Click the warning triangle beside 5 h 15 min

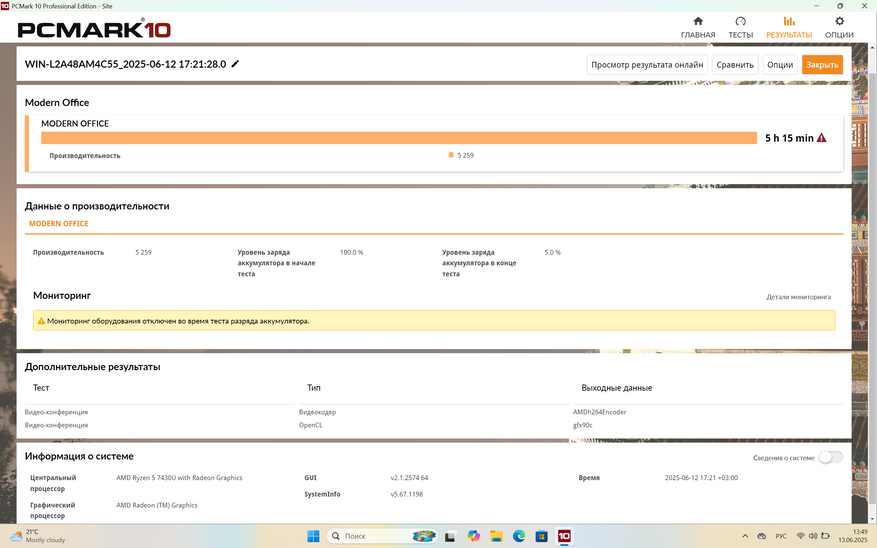[x=822, y=138]
